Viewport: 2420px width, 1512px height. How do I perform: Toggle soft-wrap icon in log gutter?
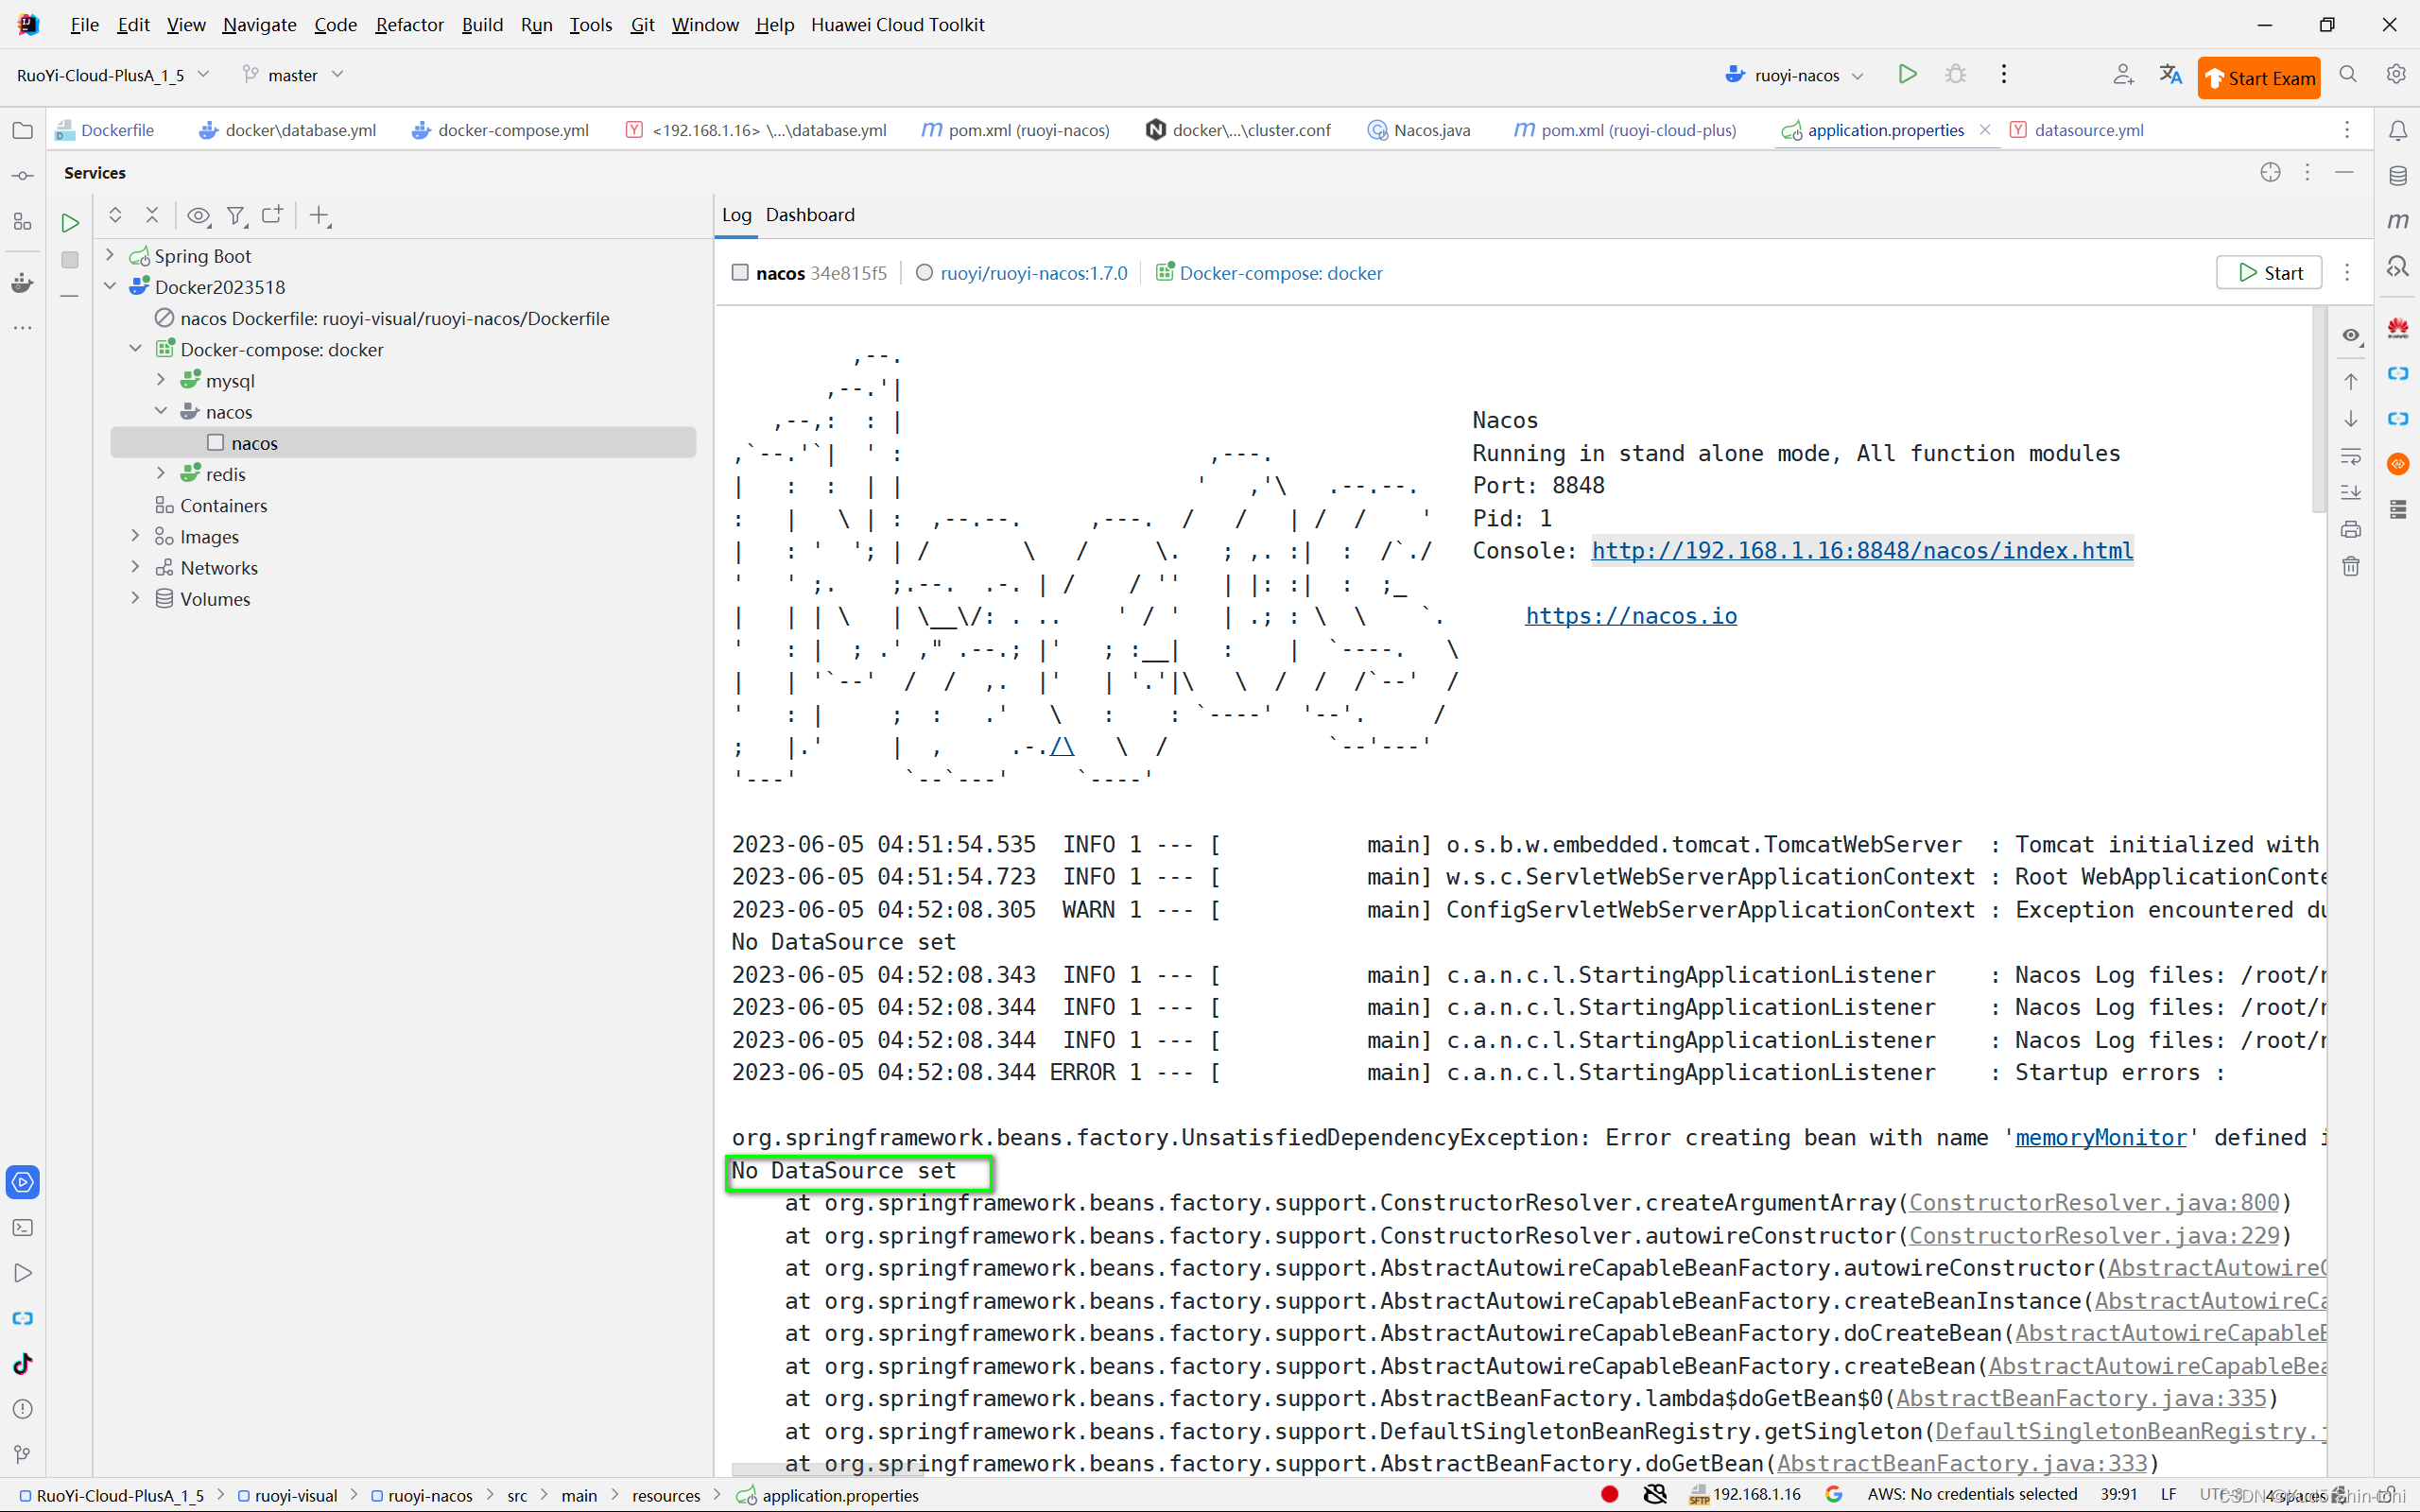[2351, 456]
